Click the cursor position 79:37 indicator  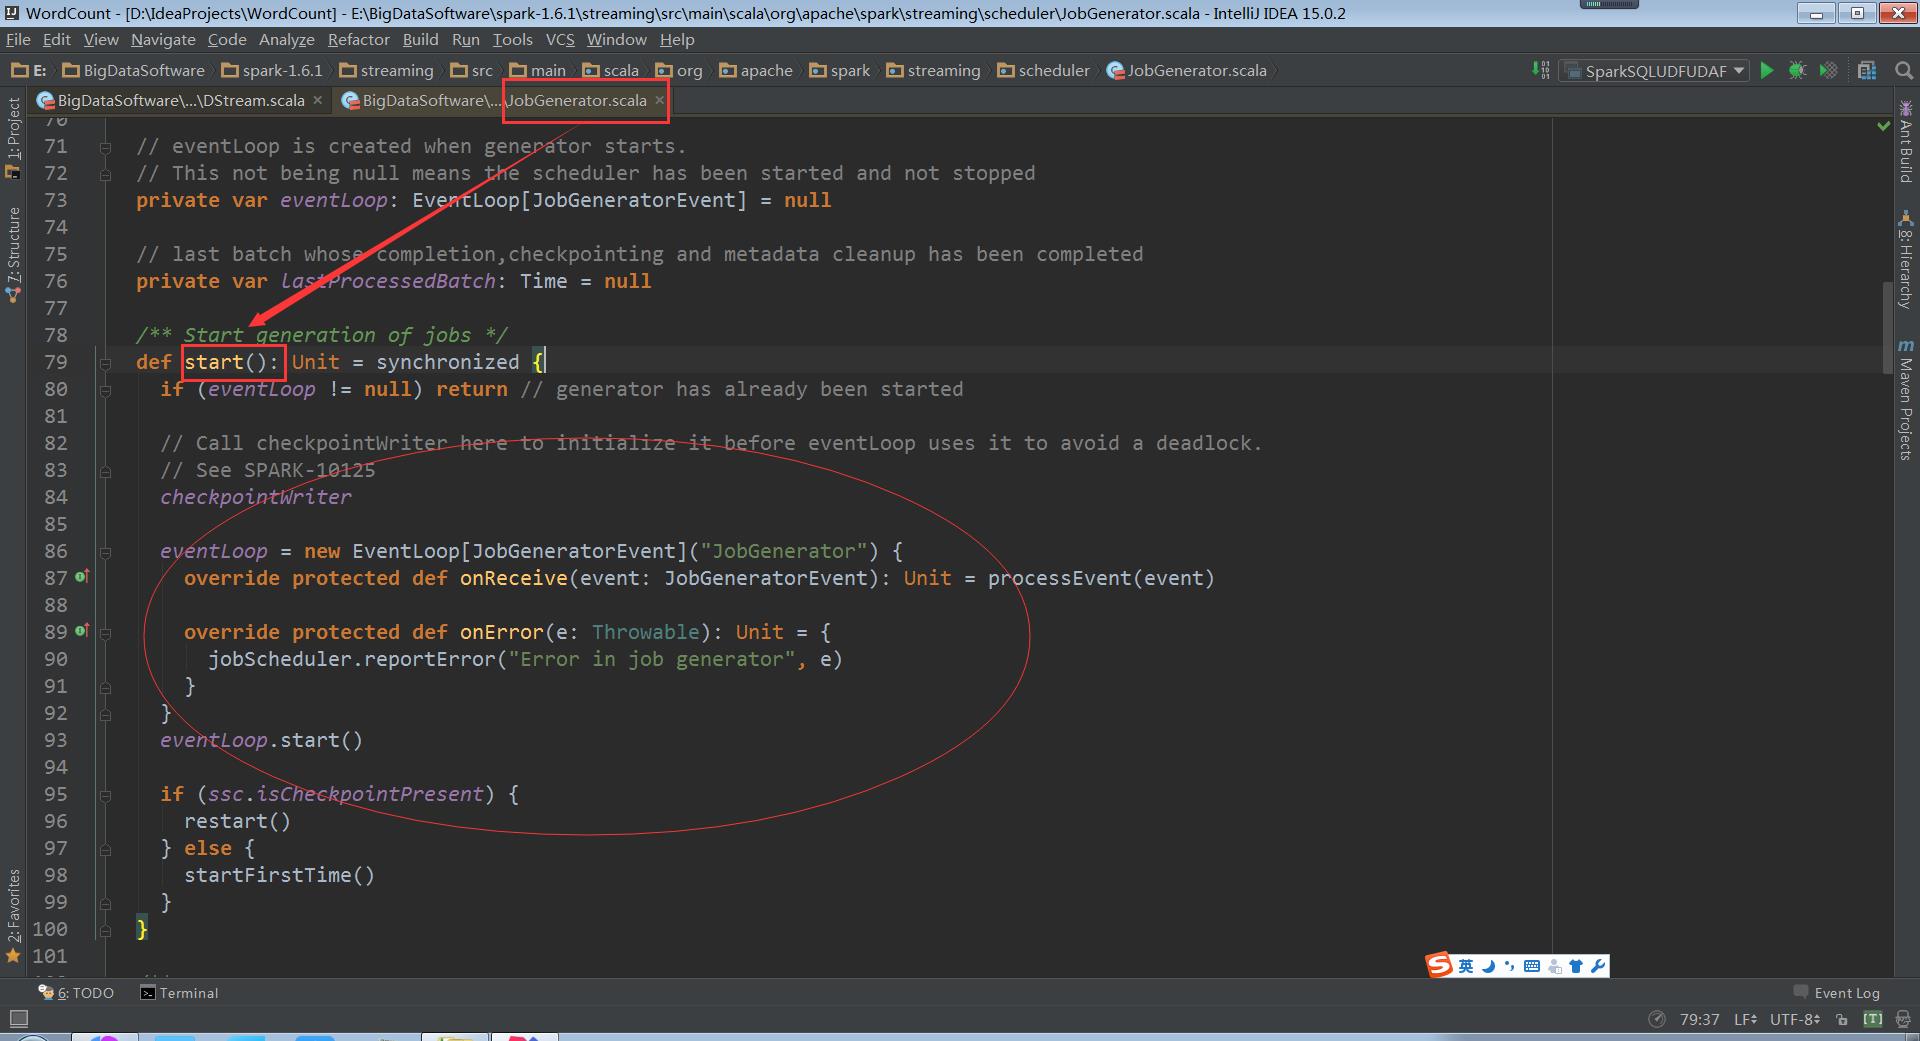[1699, 1019]
